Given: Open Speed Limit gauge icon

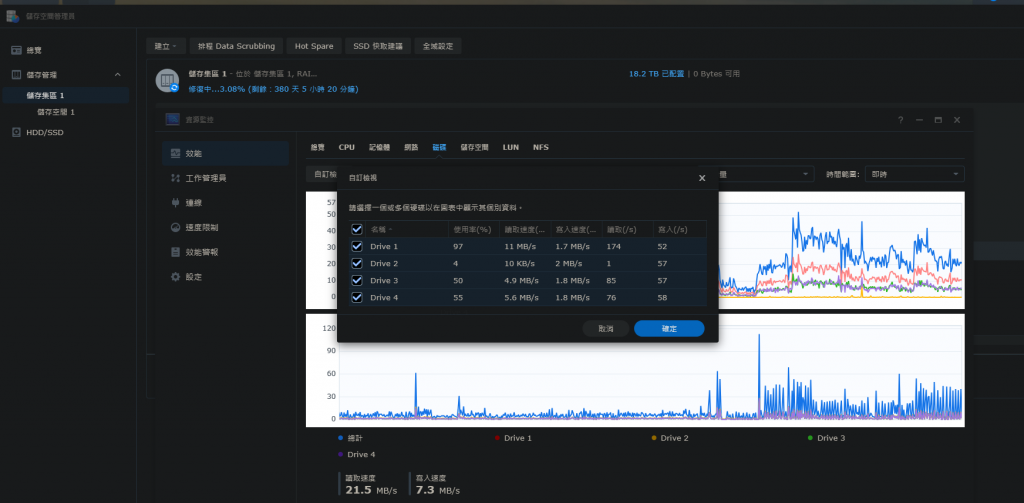Looking at the screenshot, I should pyautogui.click(x=175, y=227).
